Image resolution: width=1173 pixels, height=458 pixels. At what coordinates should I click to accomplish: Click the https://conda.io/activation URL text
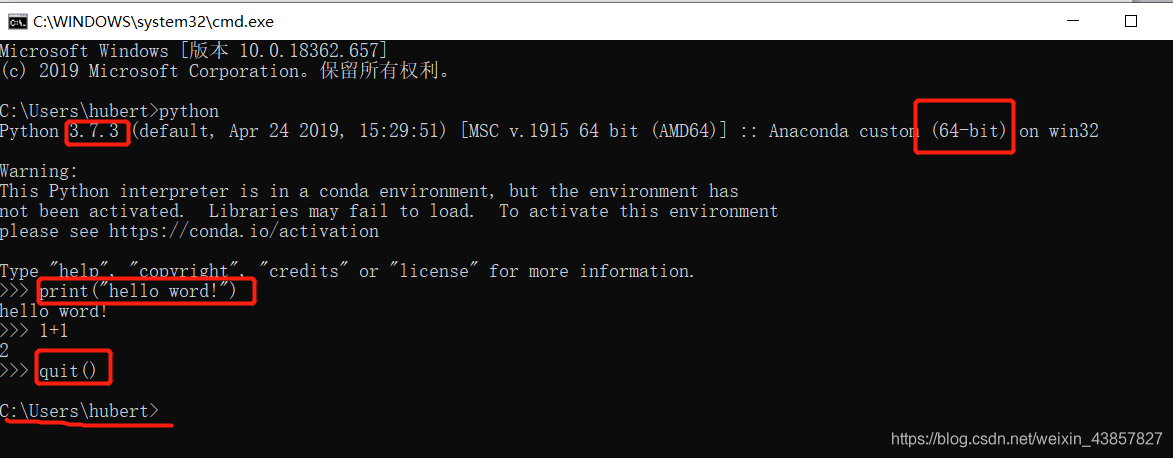click(244, 232)
